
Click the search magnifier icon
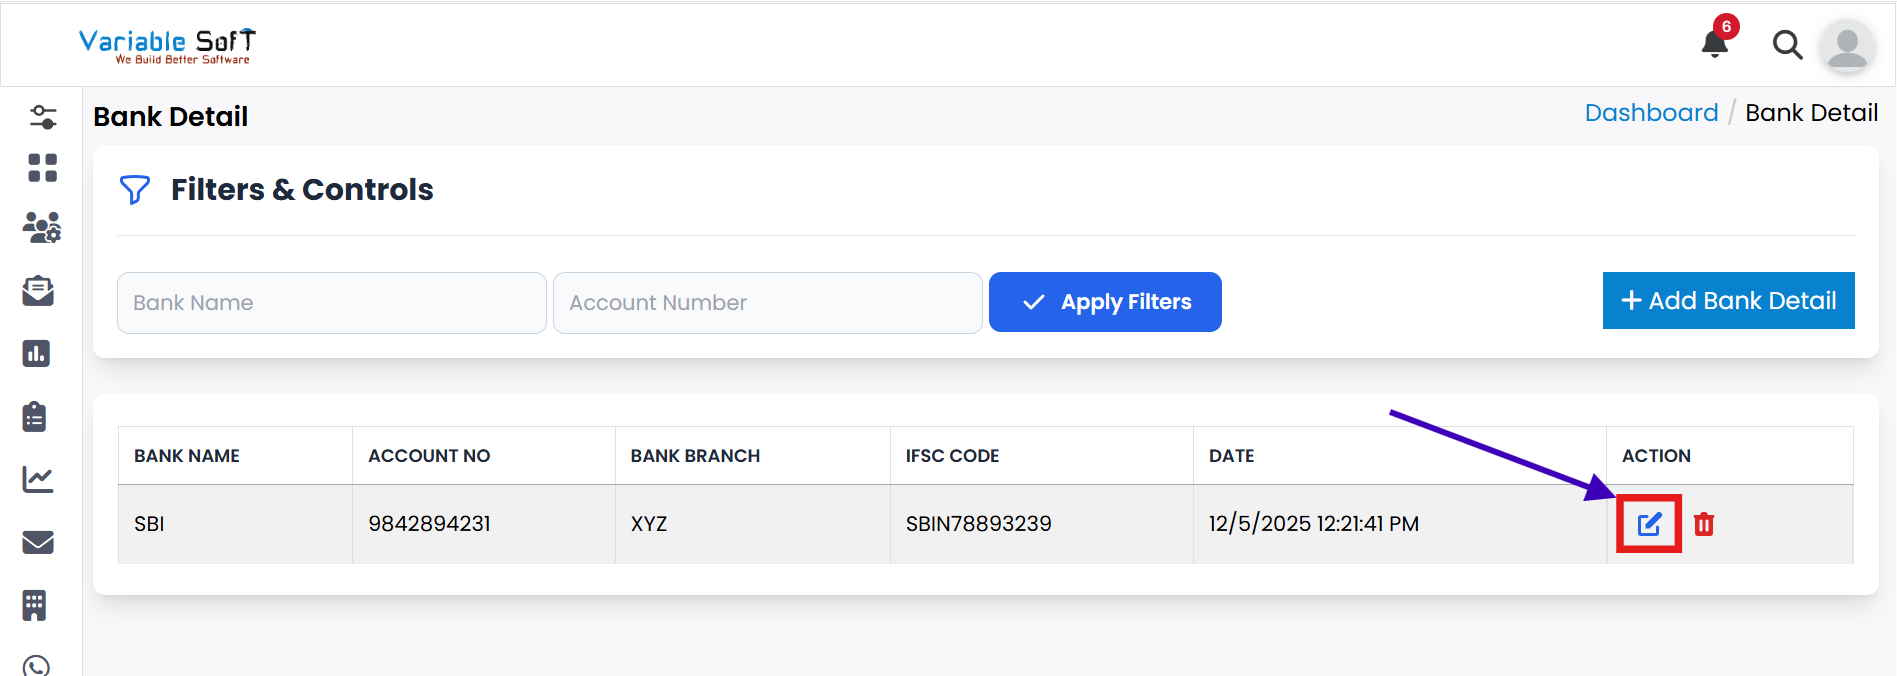click(1787, 45)
